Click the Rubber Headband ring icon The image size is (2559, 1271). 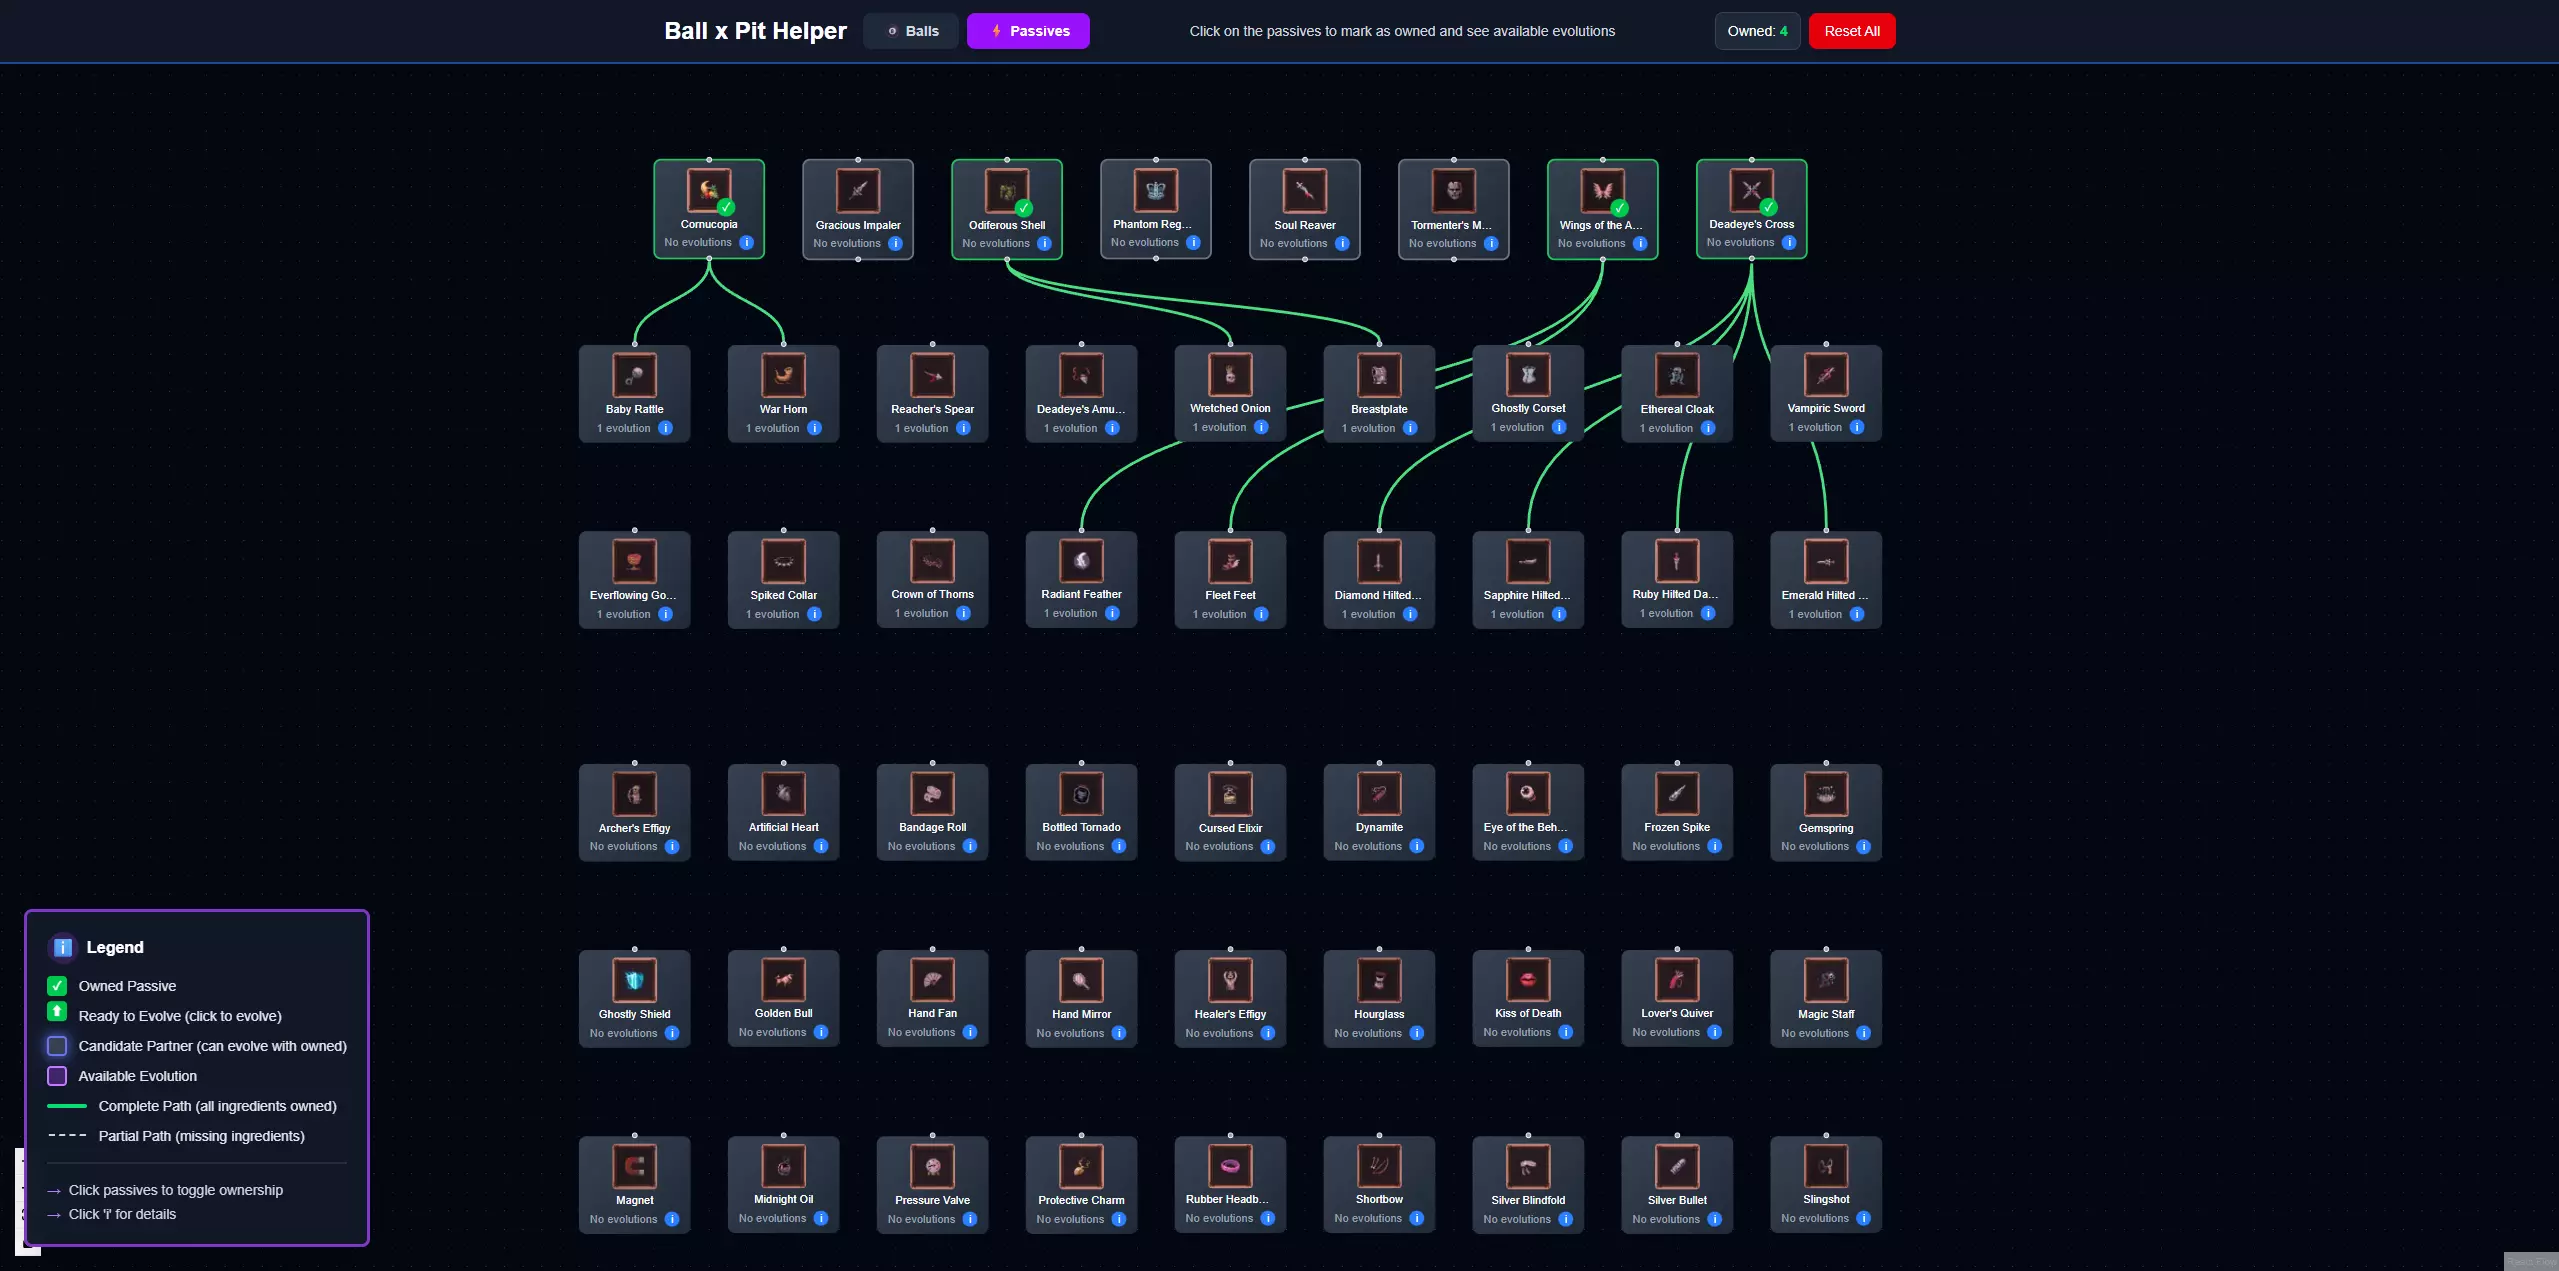(1230, 1166)
